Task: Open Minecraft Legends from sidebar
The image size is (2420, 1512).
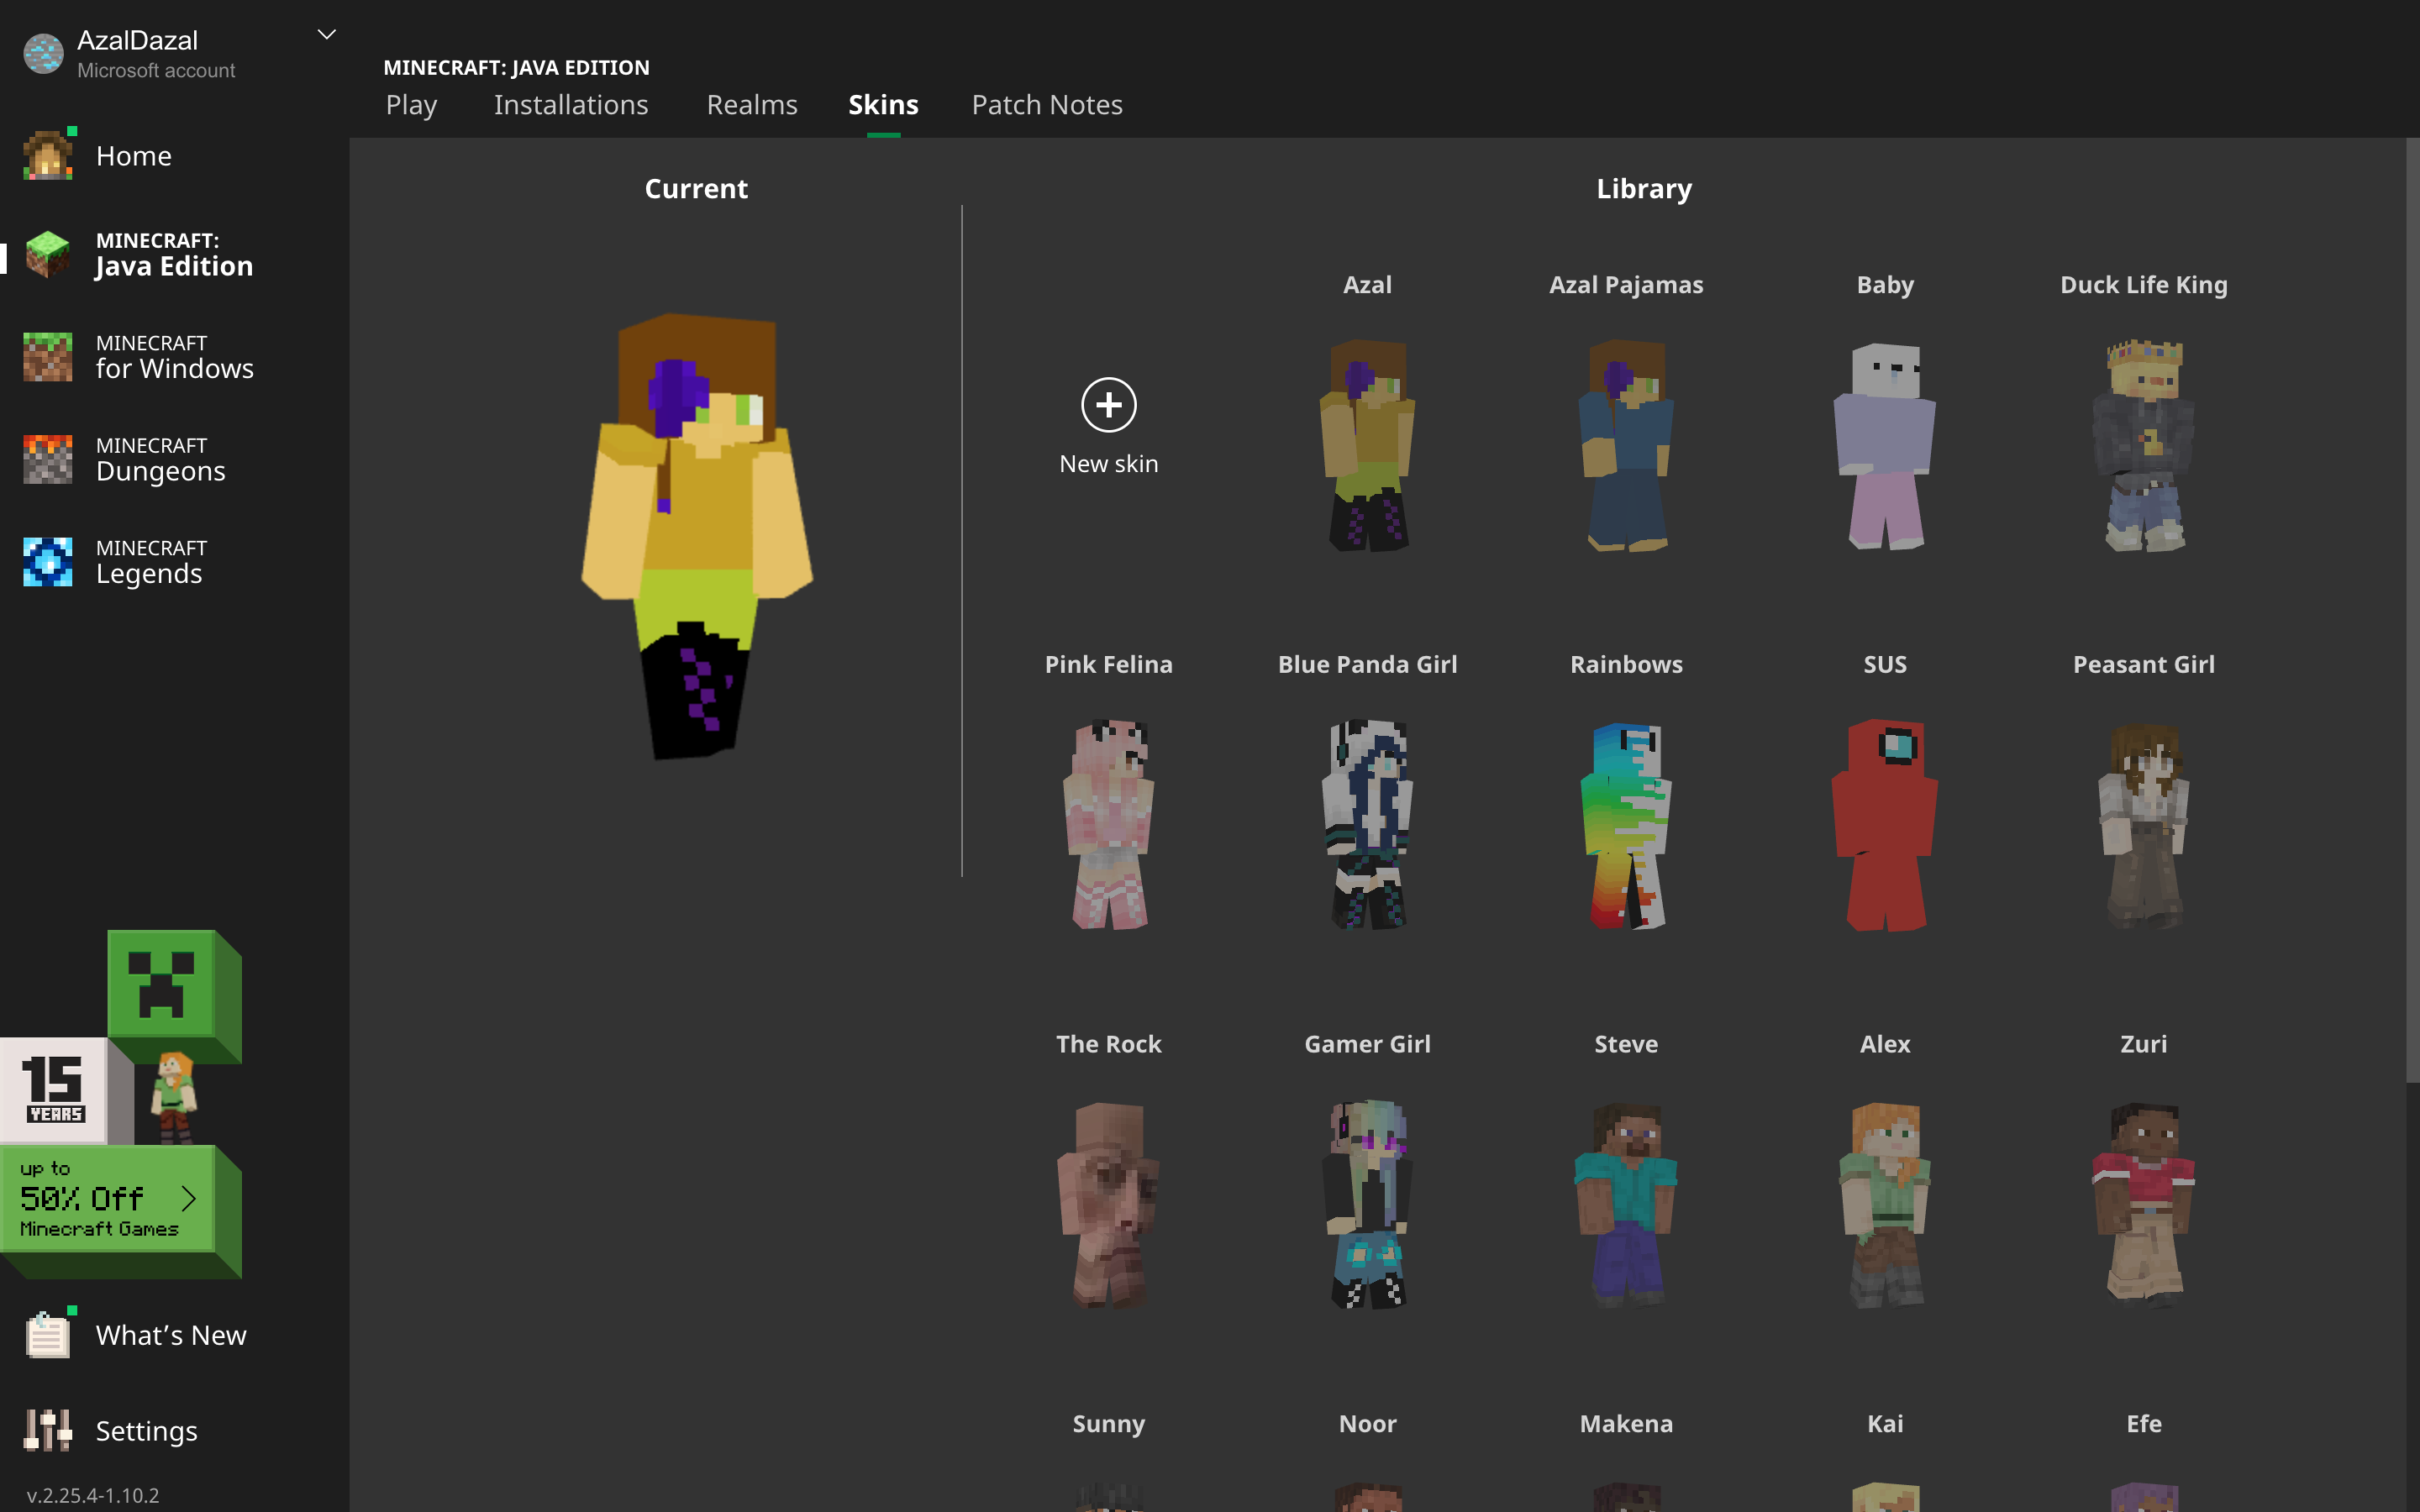Action: tap(150, 562)
